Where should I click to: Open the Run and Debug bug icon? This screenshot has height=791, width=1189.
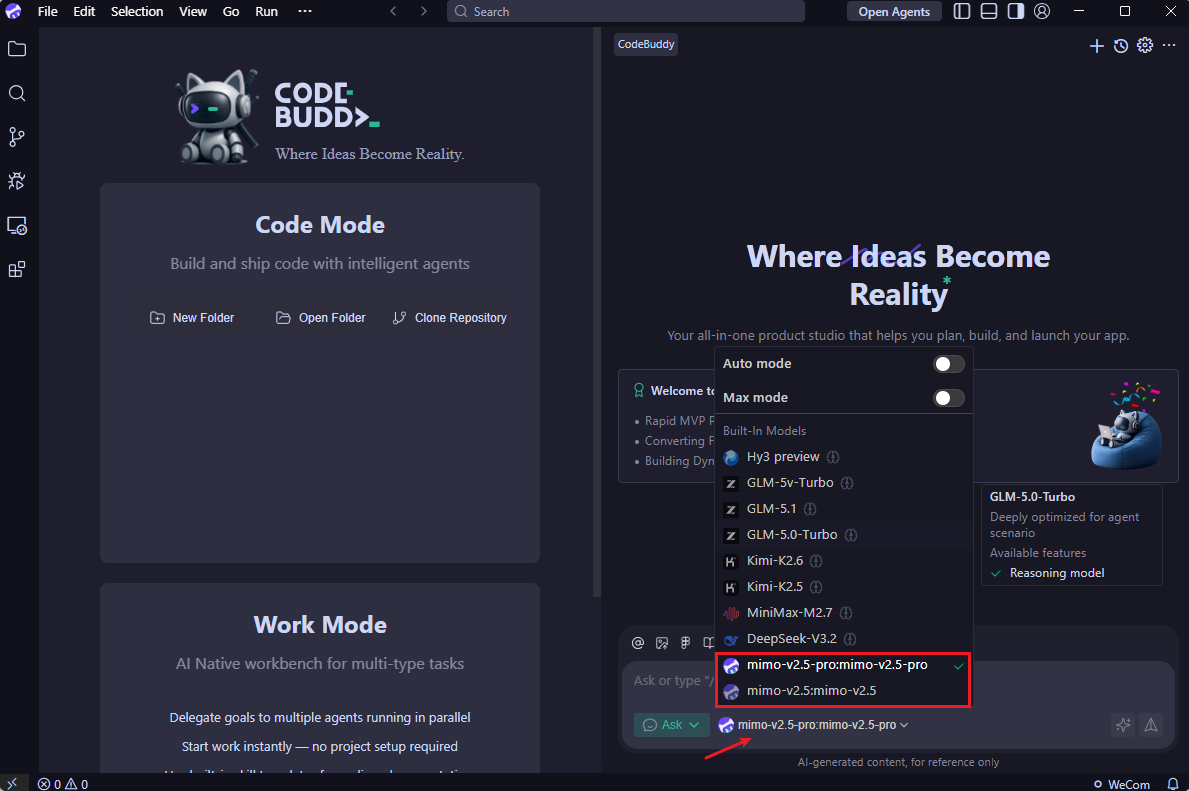(17, 181)
